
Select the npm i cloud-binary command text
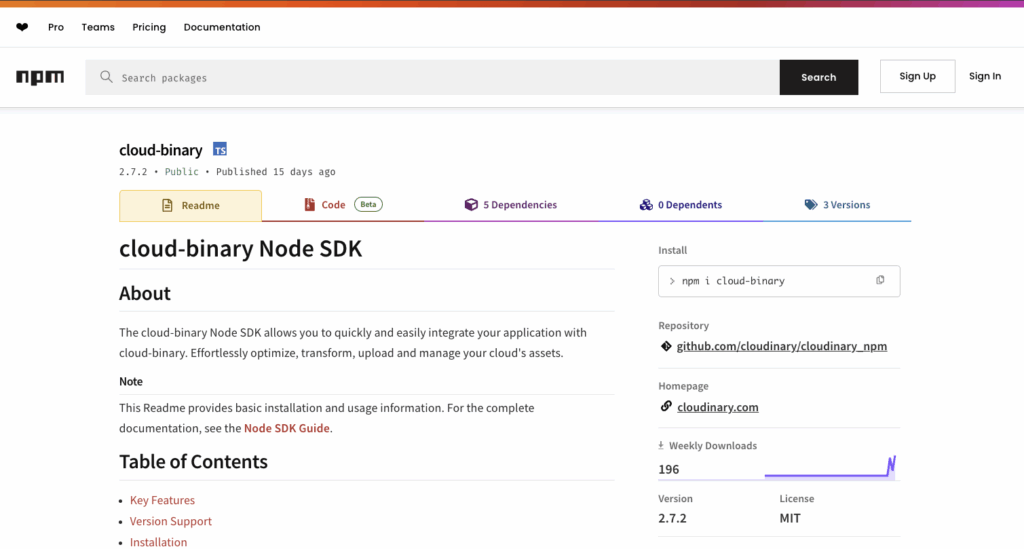click(733, 281)
